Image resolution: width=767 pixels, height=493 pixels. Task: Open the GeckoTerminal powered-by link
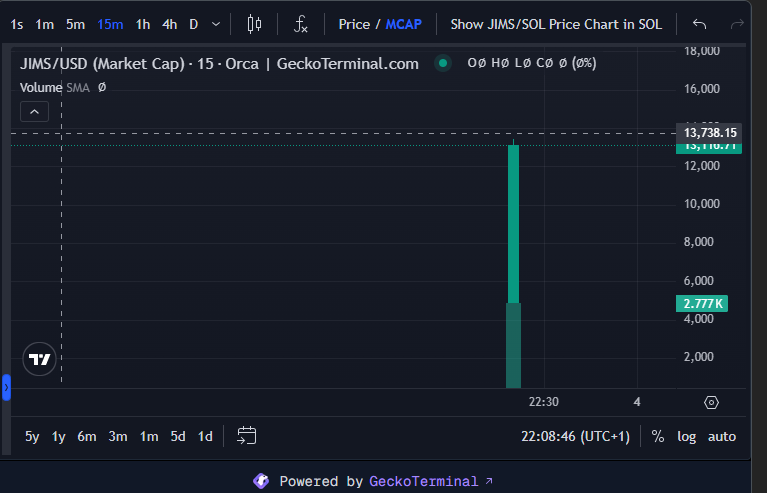click(x=430, y=481)
